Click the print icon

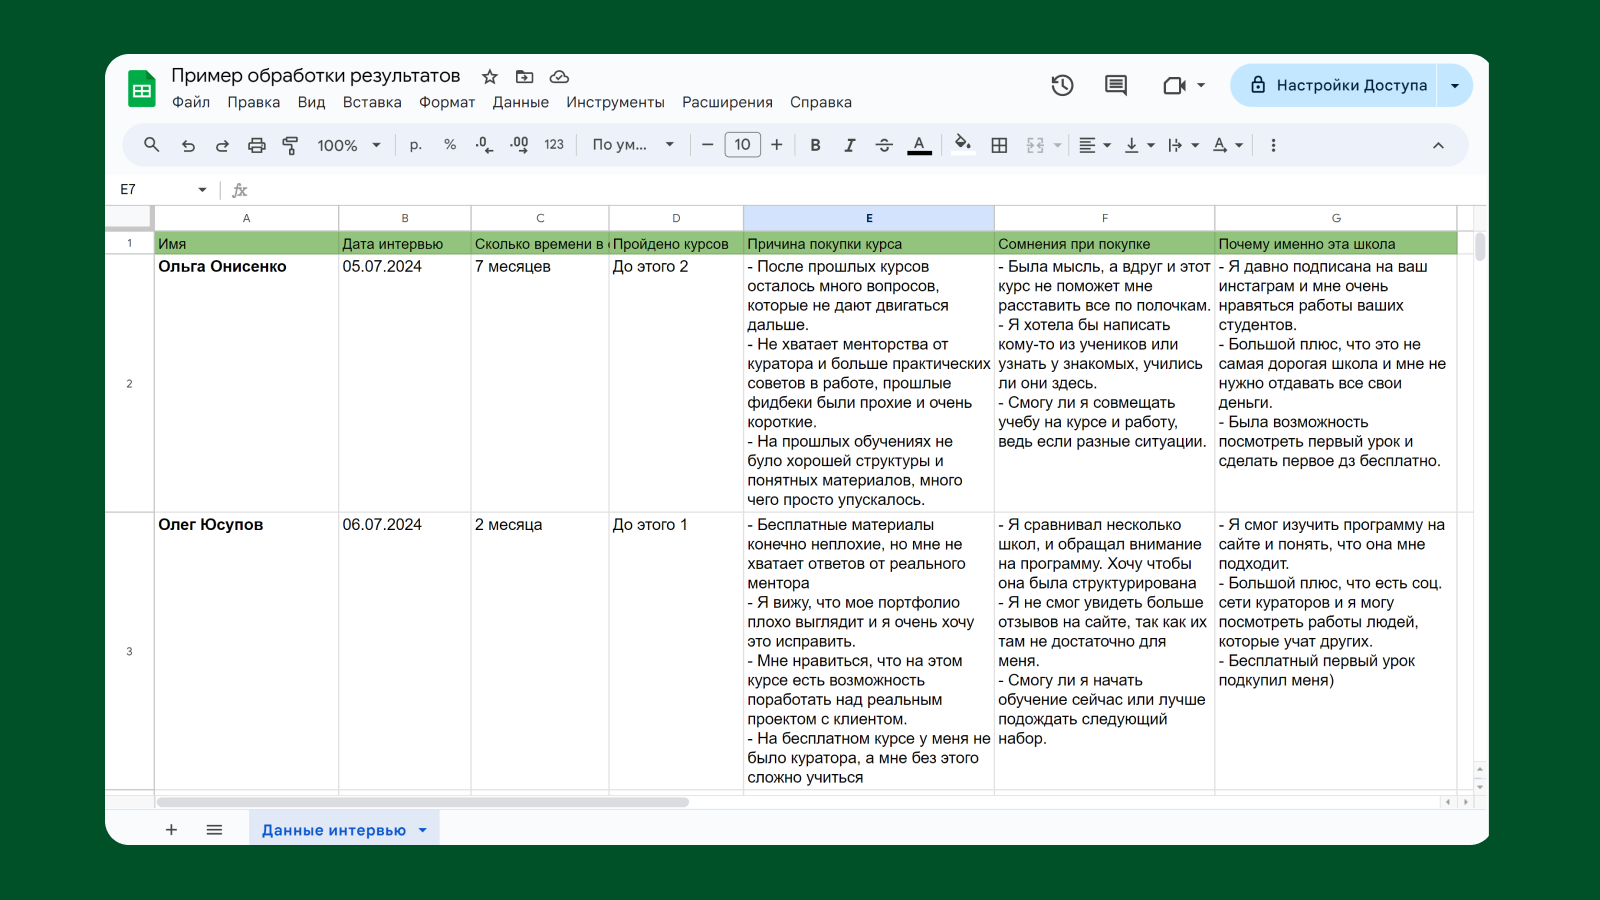pyautogui.click(x=256, y=145)
